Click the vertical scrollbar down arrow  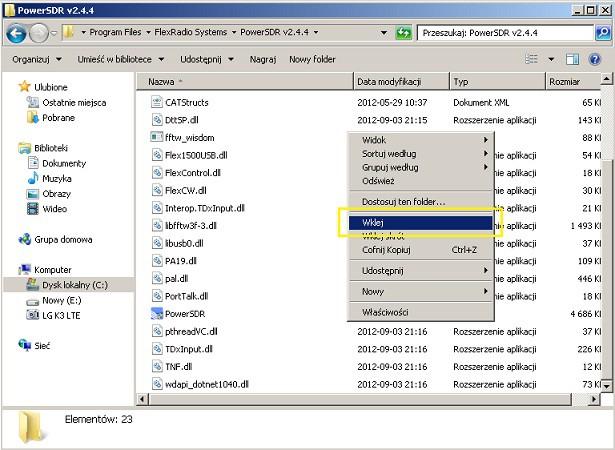[606, 386]
